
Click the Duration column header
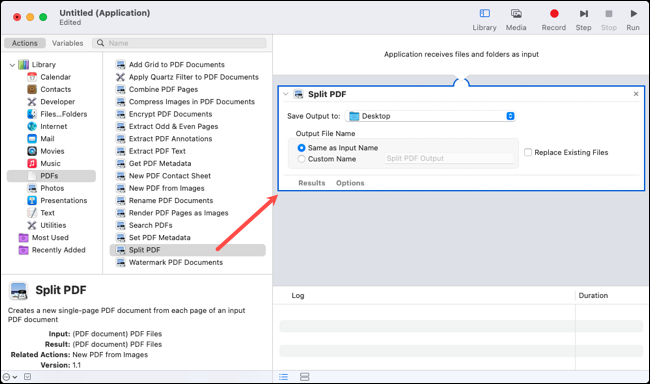pyautogui.click(x=593, y=296)
